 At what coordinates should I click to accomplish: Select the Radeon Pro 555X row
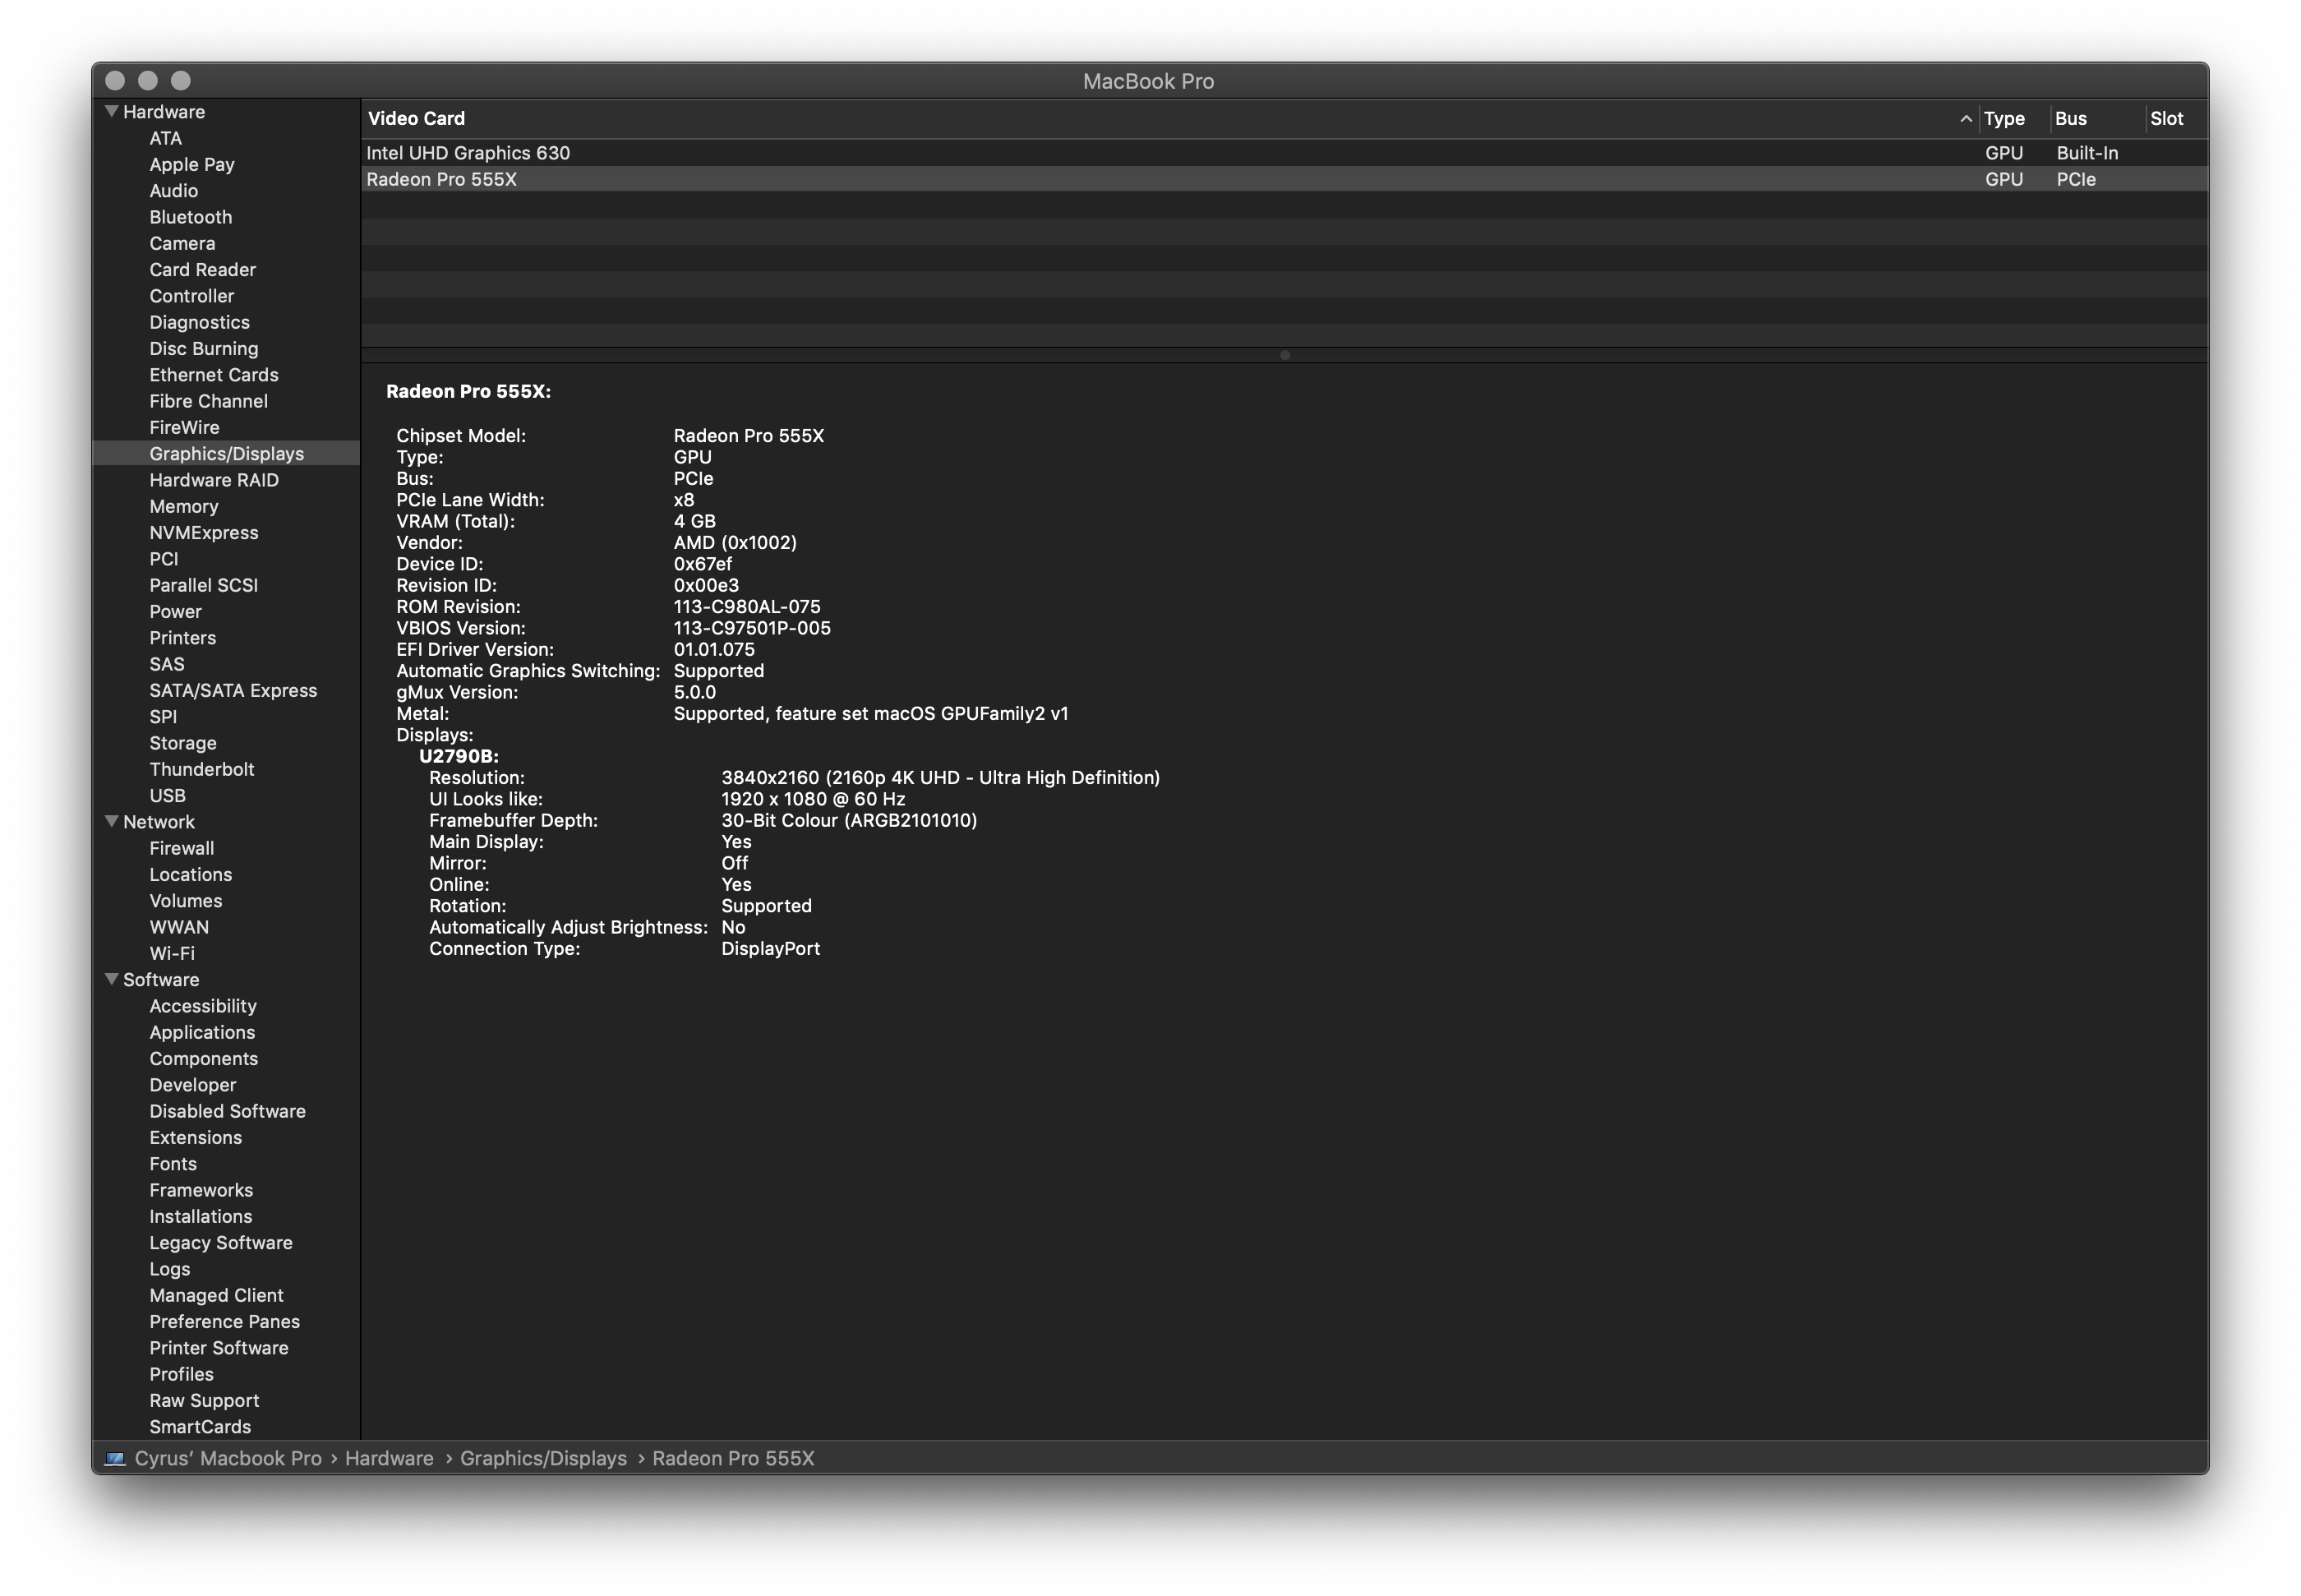point(1284,179)
